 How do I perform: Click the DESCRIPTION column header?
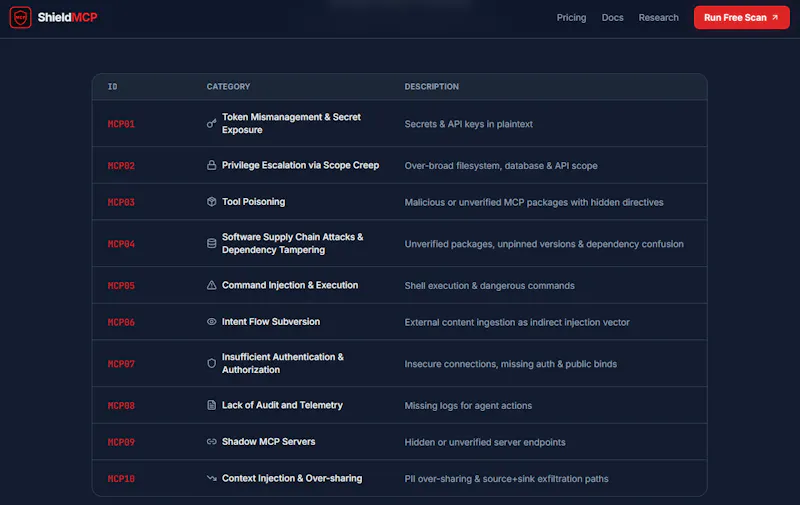click(432, 87)
